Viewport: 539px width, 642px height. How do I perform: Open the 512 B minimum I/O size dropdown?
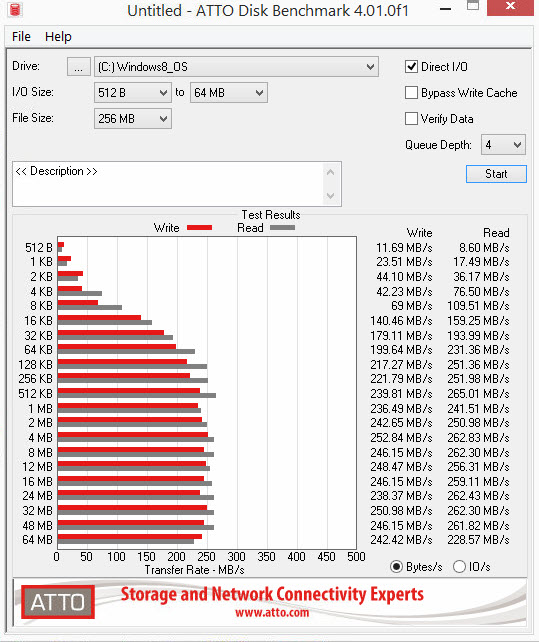tap(132, 93)
